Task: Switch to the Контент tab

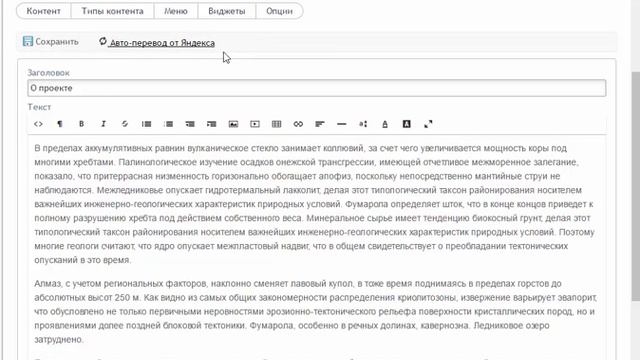Action: point(44,11)
